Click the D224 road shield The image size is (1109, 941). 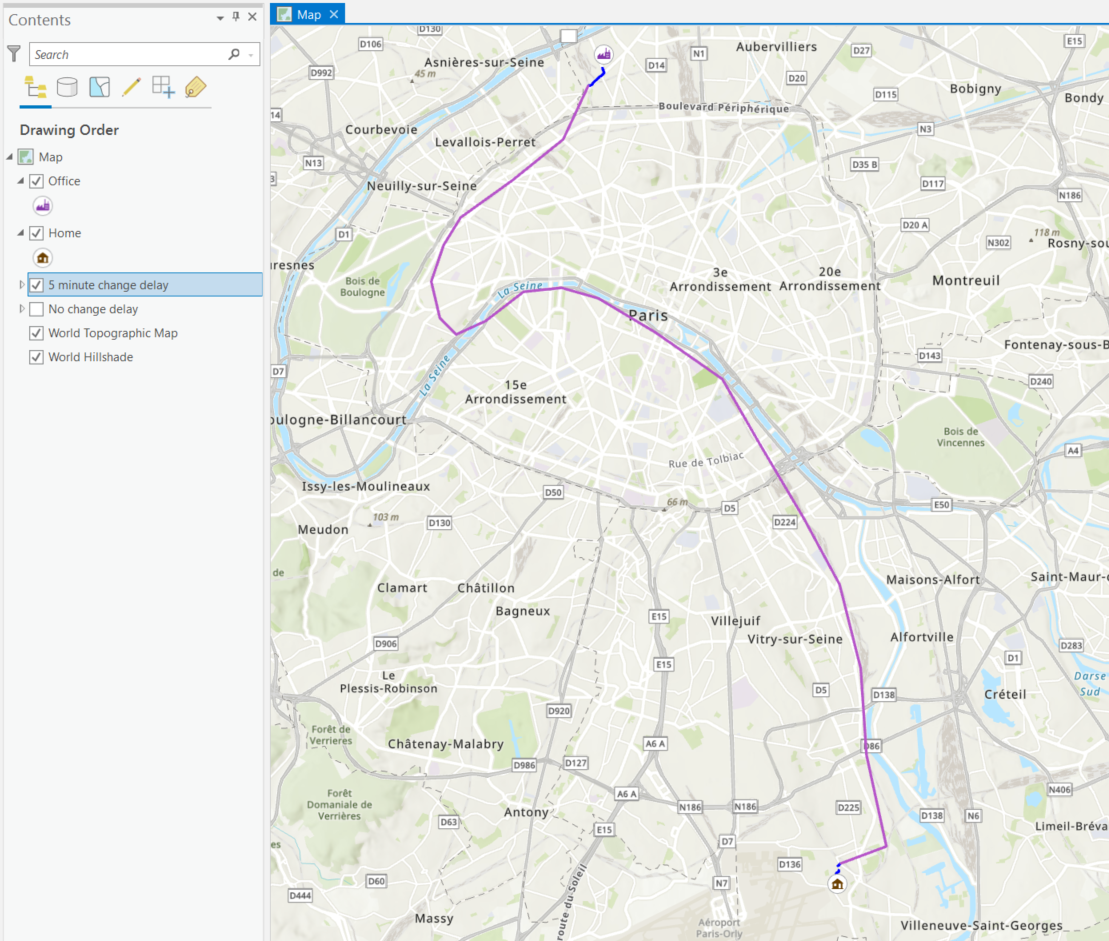pyautogui.click(x=784, y=522)
